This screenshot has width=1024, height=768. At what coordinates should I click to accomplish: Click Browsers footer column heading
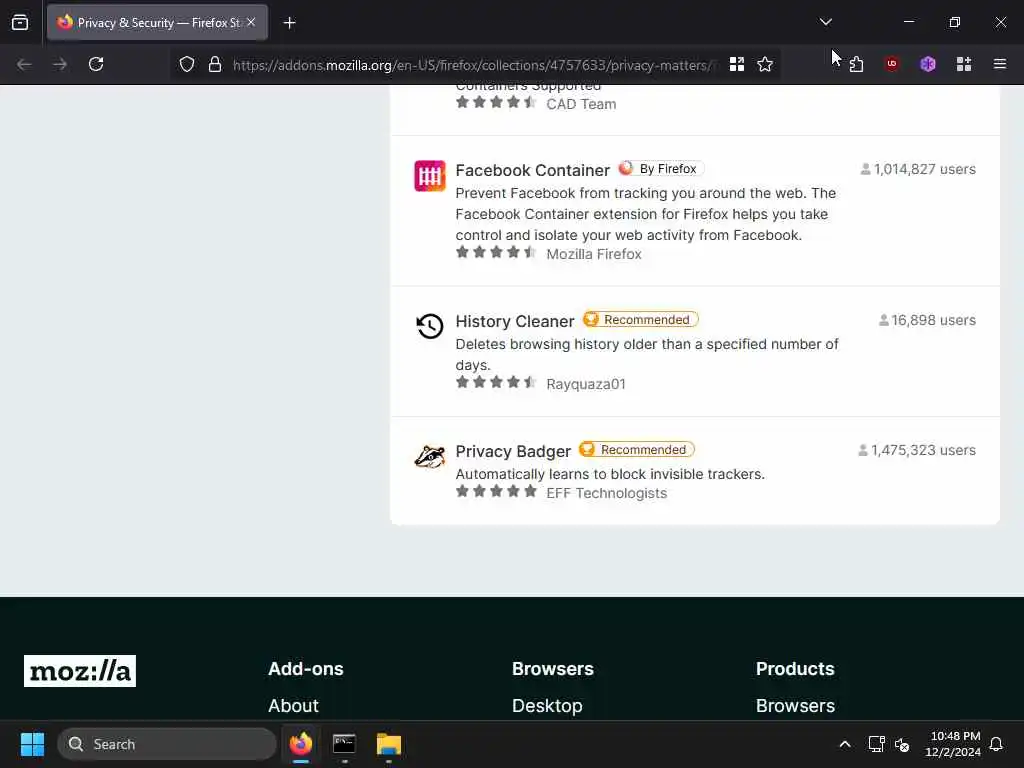[x=552, y=669]
